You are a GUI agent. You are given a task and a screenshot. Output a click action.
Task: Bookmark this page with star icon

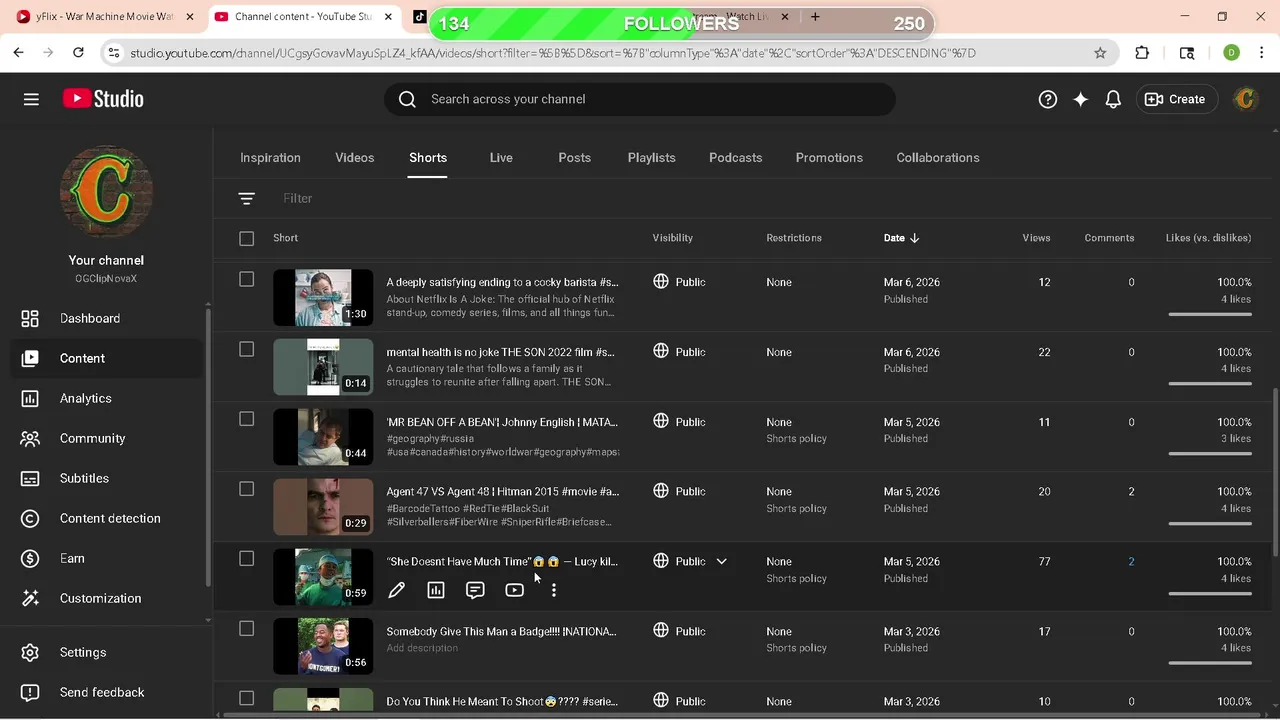pos(1100,53)
